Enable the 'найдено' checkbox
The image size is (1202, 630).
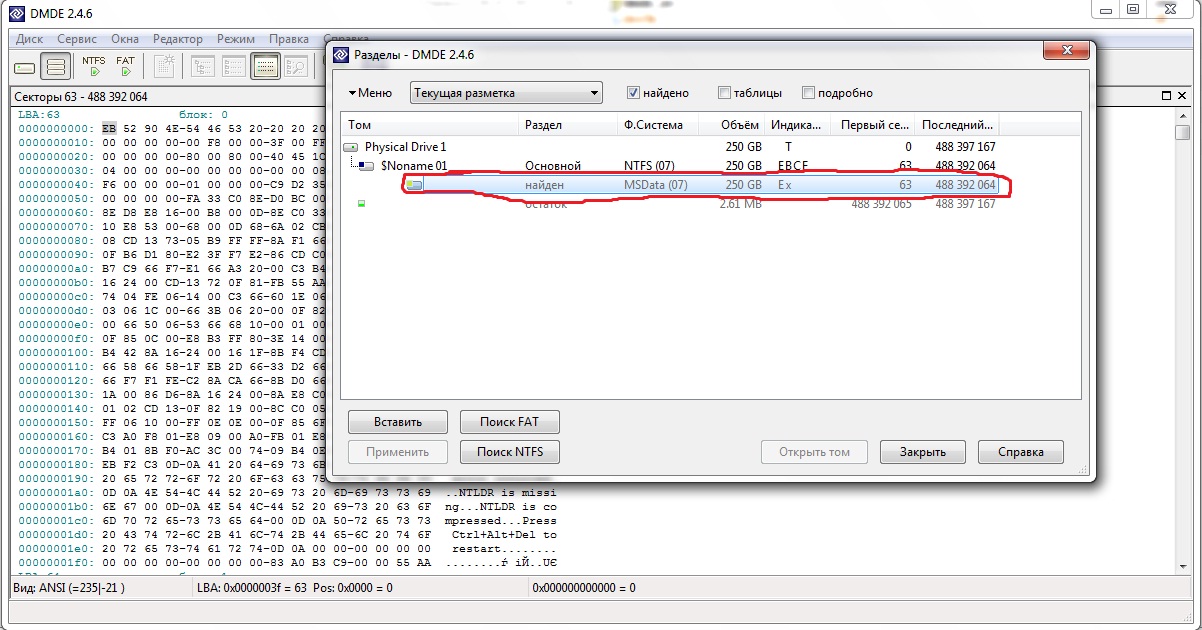pos(633,93)
